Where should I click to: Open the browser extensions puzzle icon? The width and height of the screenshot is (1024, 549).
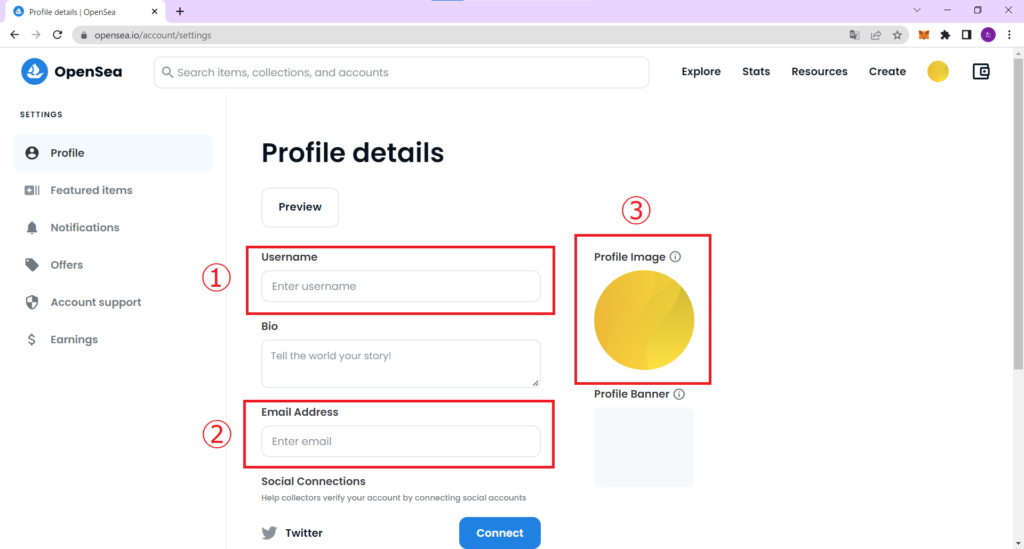[945, 35]
